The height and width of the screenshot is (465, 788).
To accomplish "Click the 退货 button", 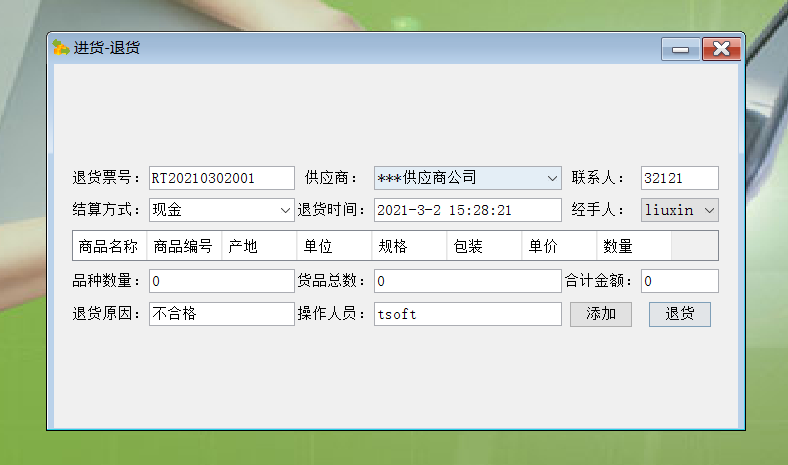I will pyautogui.click(x=679, y=314).
